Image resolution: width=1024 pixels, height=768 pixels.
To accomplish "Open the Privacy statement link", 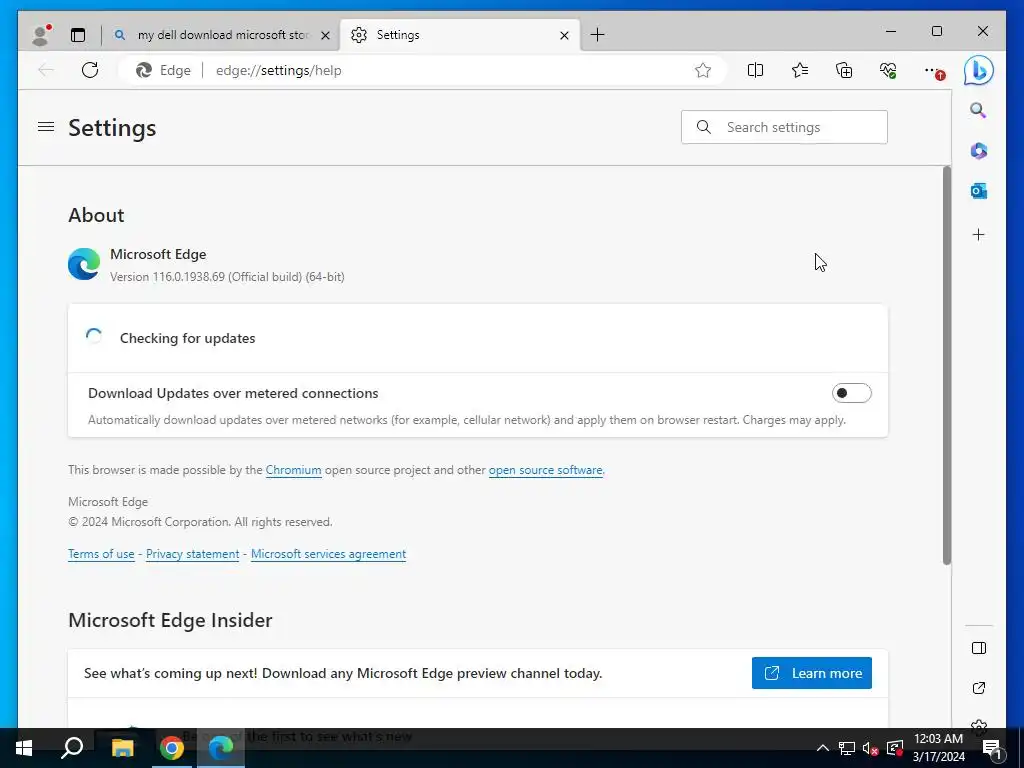I will (x=192, y=554).
